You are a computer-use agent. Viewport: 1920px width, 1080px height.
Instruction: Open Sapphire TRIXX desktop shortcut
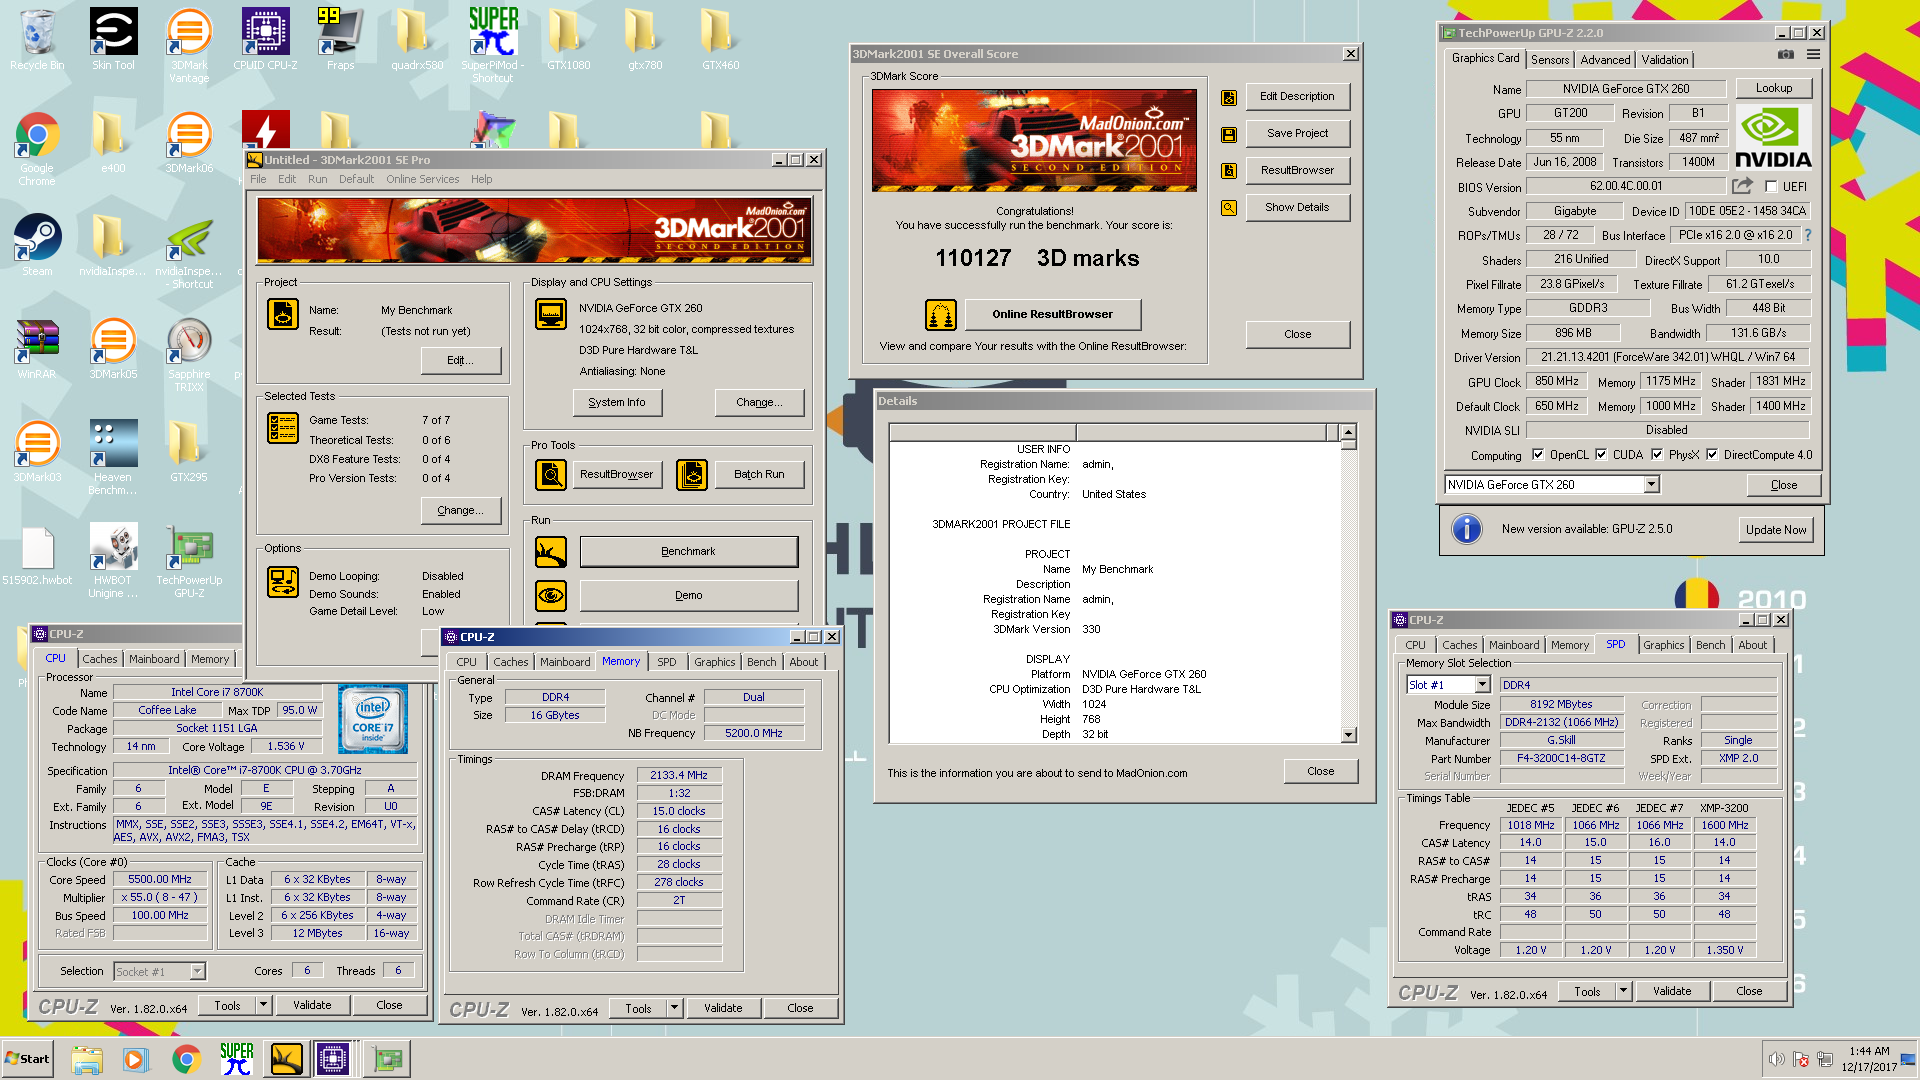pyautogui.click(x=189, y=355)
